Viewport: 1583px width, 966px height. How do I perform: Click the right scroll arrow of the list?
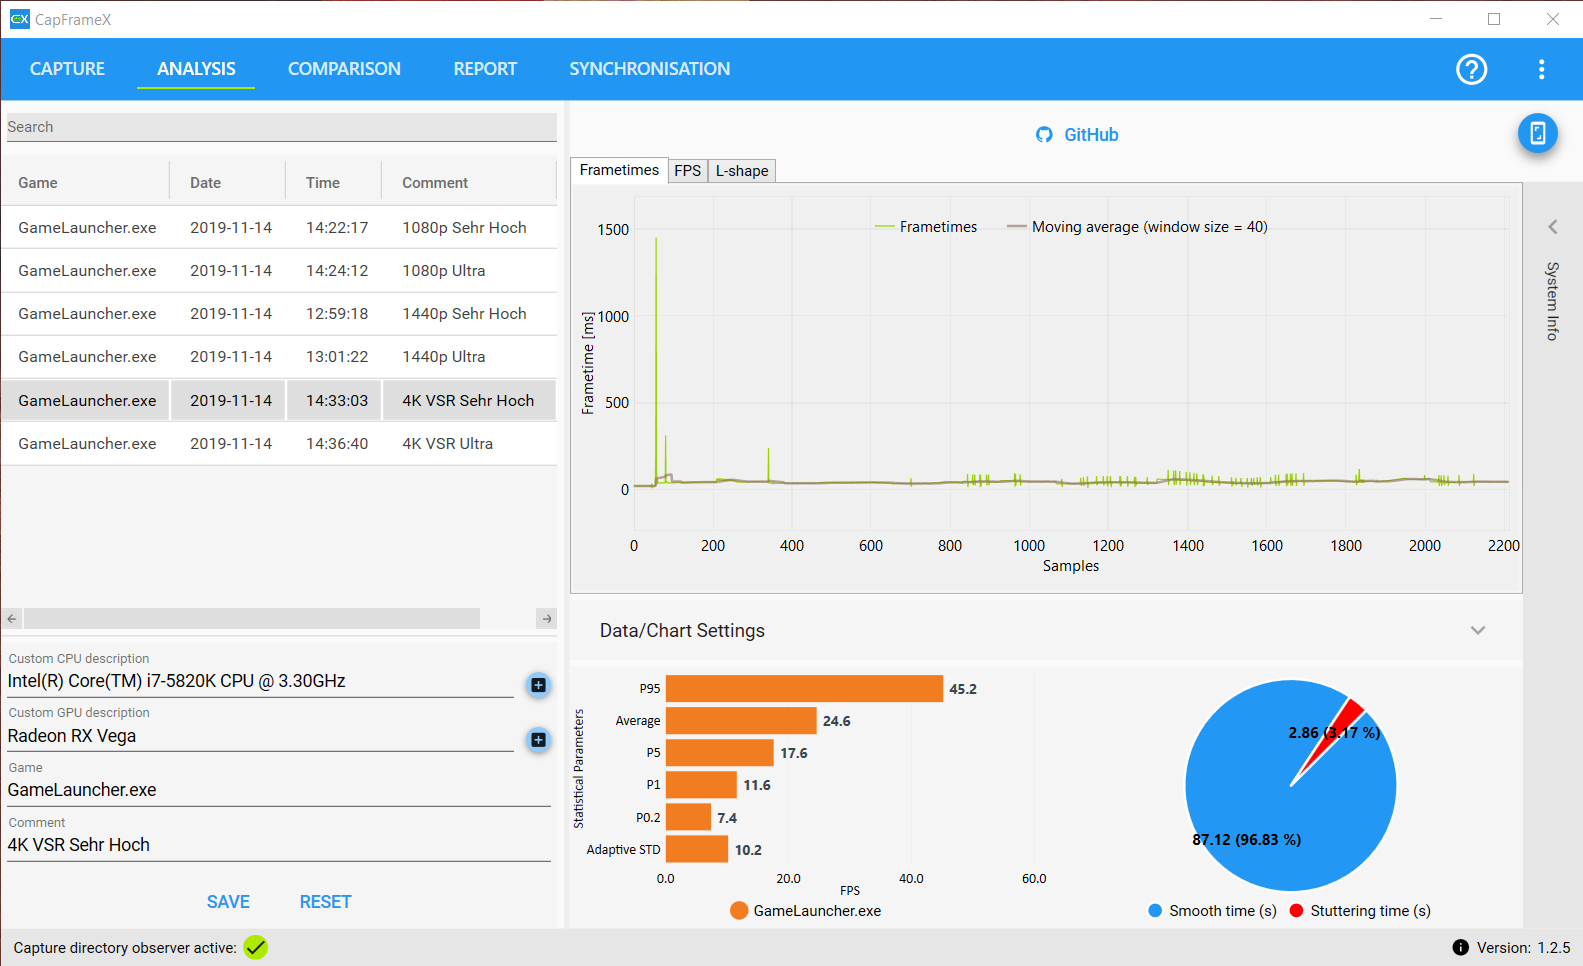point(546,619)
